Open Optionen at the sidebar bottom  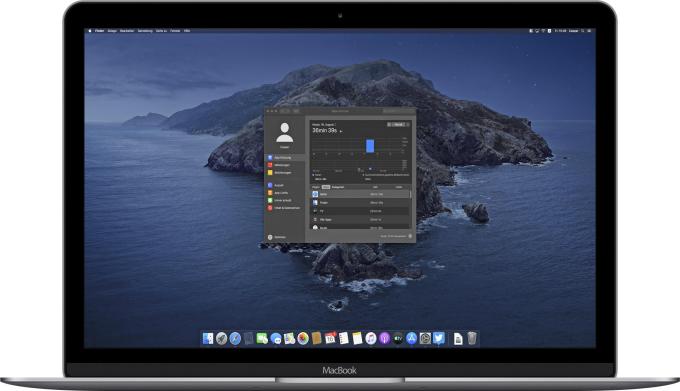click(278, 237)
